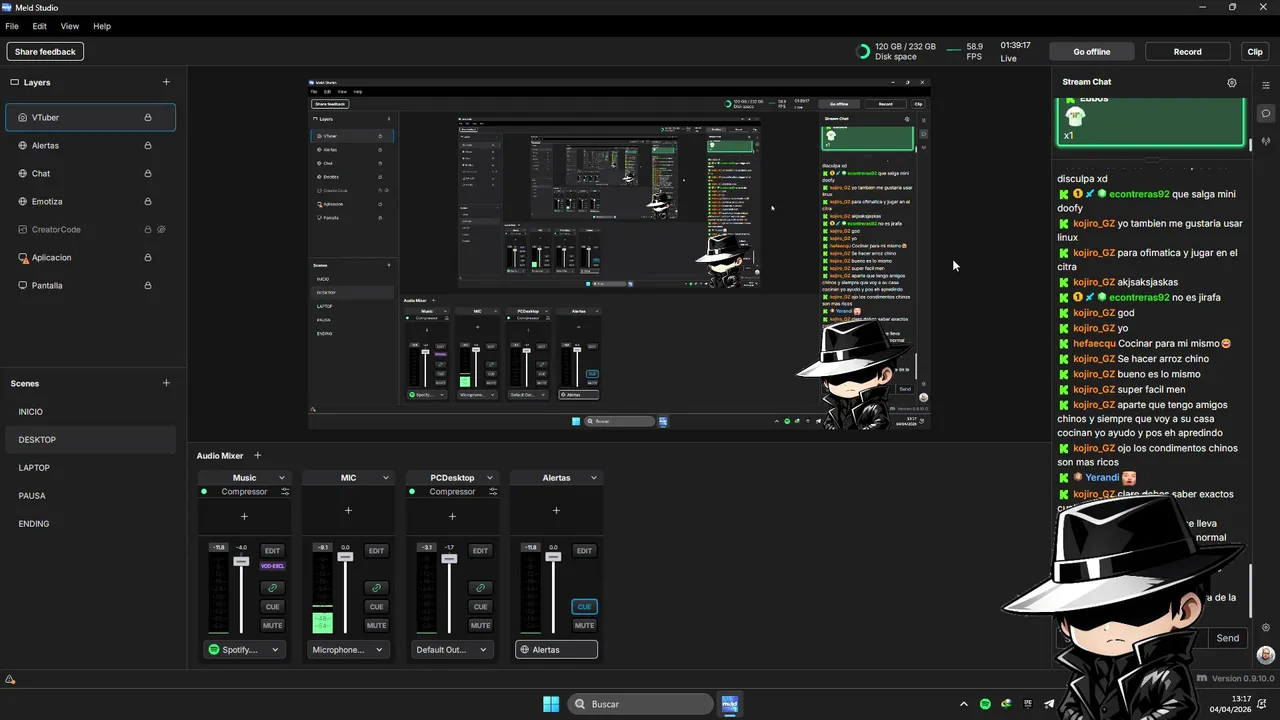Select the ENDING scene

point(90,524)
